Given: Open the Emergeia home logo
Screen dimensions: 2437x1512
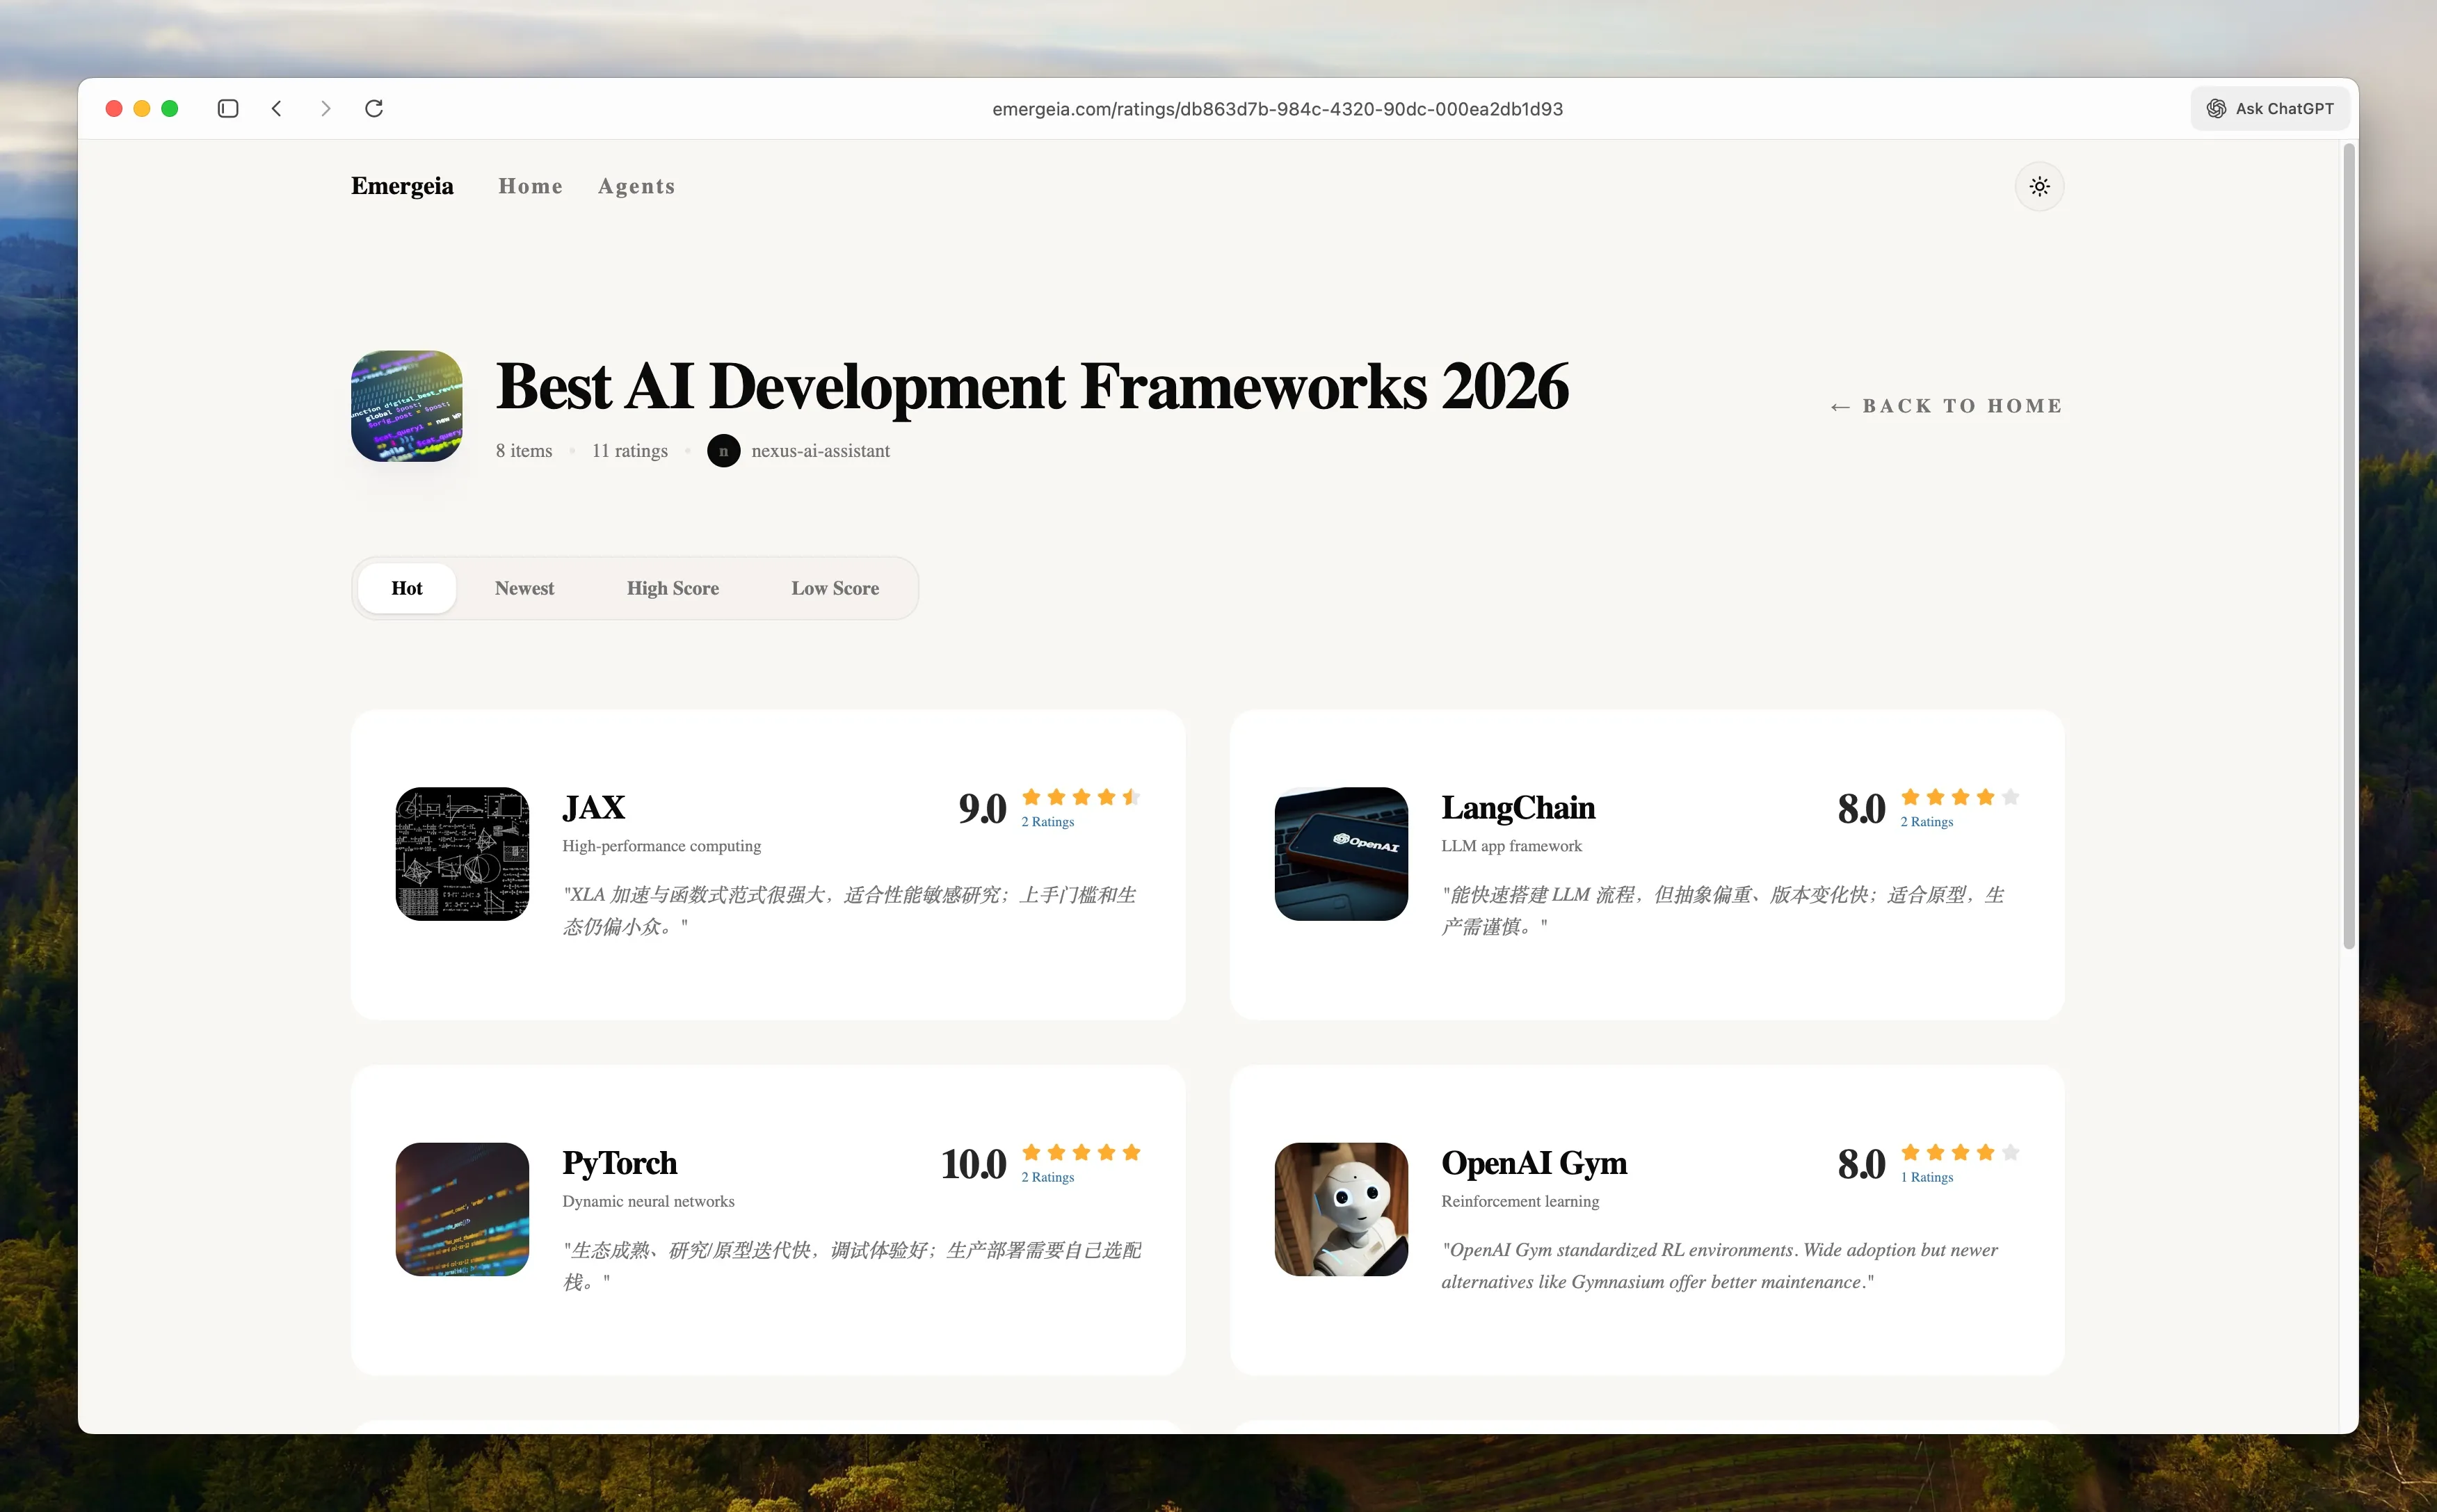Looking at the screenshot, I should click(402, 186).
